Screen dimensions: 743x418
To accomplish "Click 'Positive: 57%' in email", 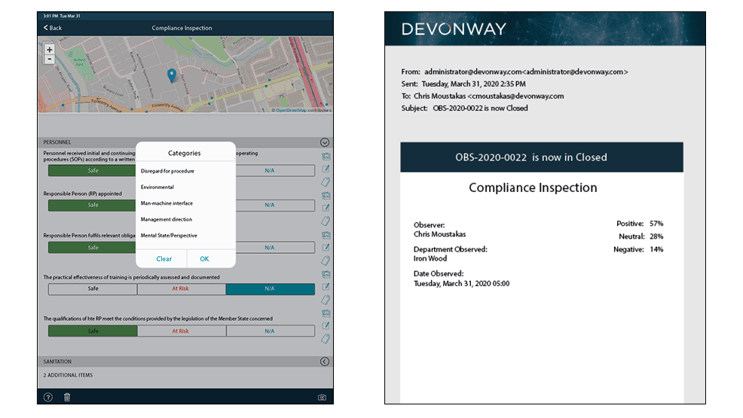I will 640,223.
